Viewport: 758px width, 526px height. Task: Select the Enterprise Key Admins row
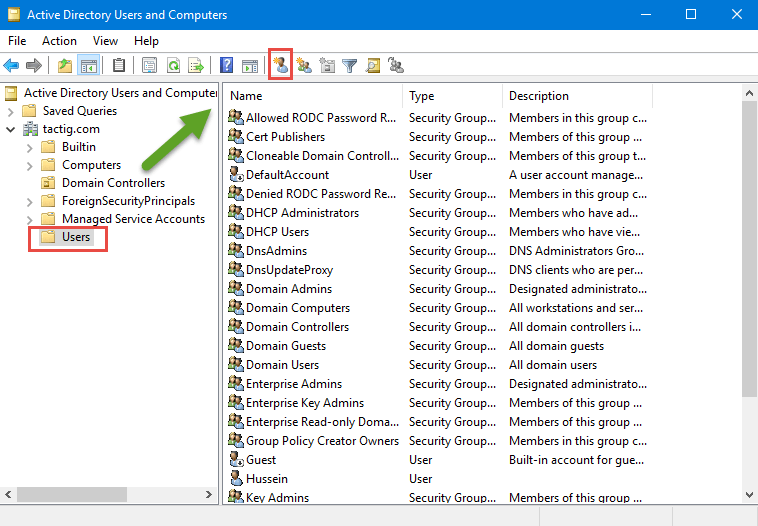[x=437, y=403]
